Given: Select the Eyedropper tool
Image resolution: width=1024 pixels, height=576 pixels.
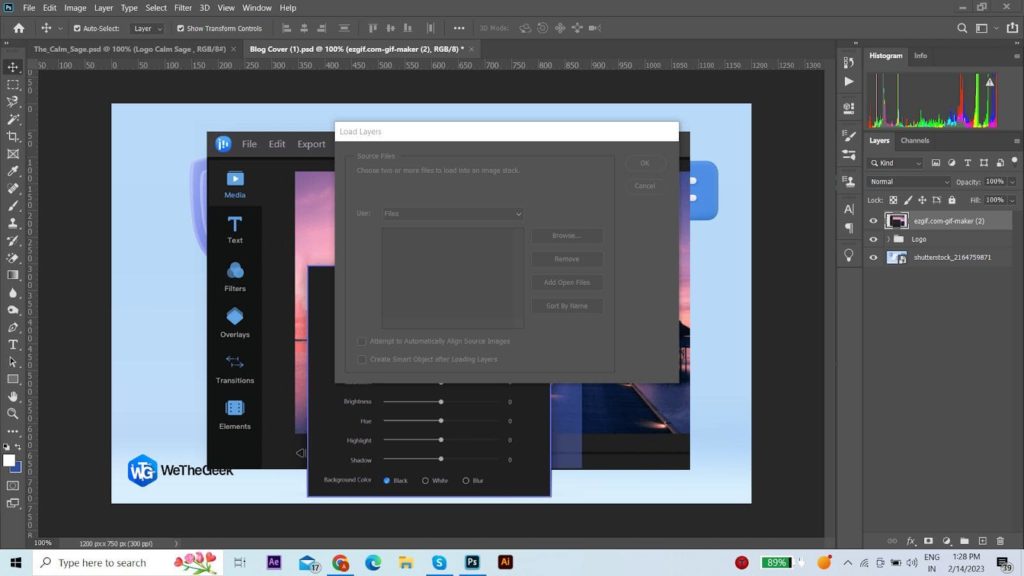Looking at the screenshot, I should click(12, 171).
